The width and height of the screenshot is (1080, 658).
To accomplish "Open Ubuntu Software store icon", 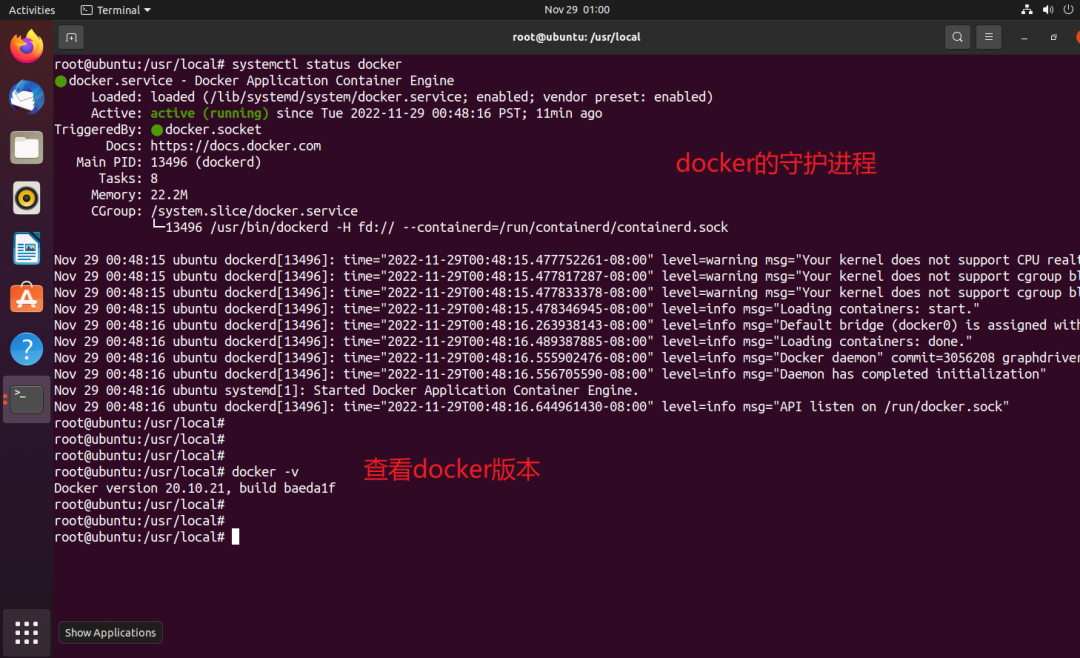I will [27, 298].
